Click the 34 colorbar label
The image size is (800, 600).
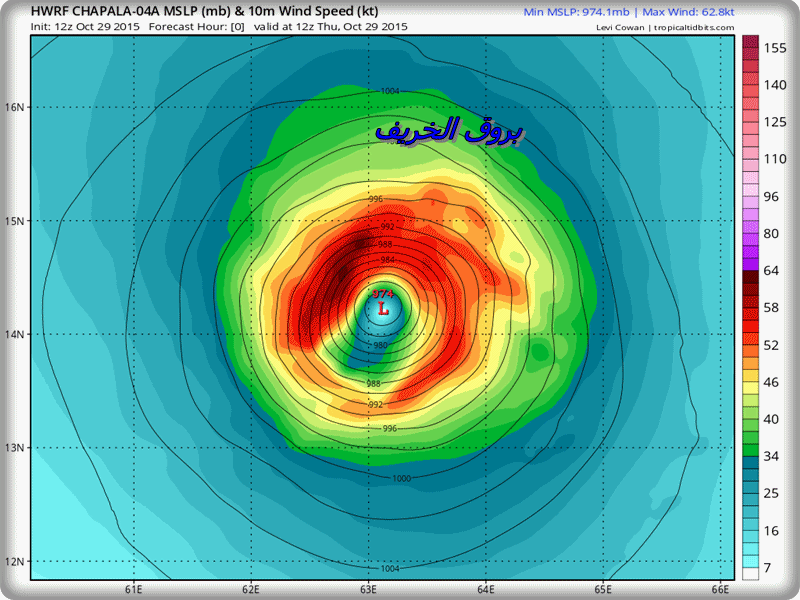pos(771,456)
